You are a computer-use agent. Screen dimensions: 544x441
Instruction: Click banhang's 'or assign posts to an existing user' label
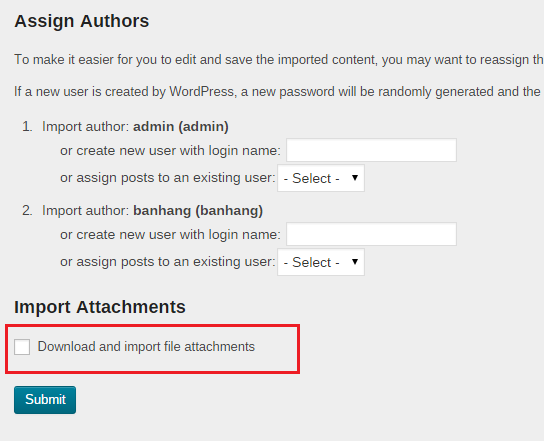click(x=168, y=262)
